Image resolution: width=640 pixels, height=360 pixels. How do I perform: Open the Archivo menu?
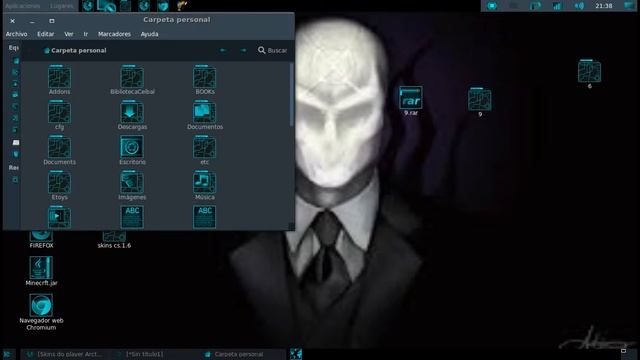16,34
